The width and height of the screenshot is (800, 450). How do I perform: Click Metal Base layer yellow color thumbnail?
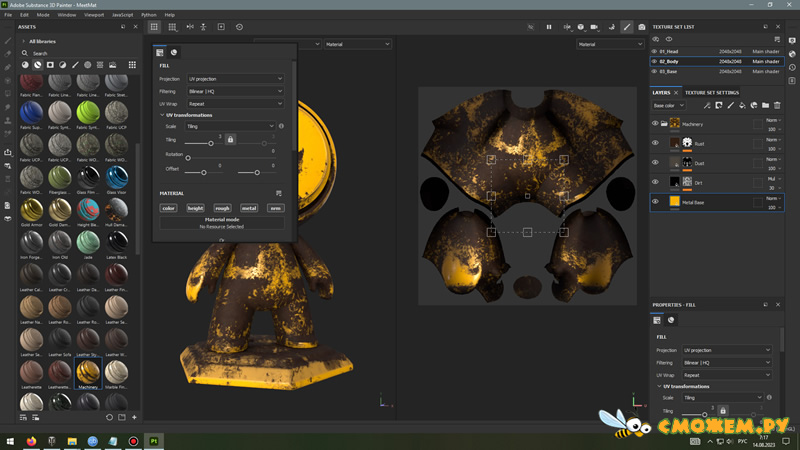[674, 202]
